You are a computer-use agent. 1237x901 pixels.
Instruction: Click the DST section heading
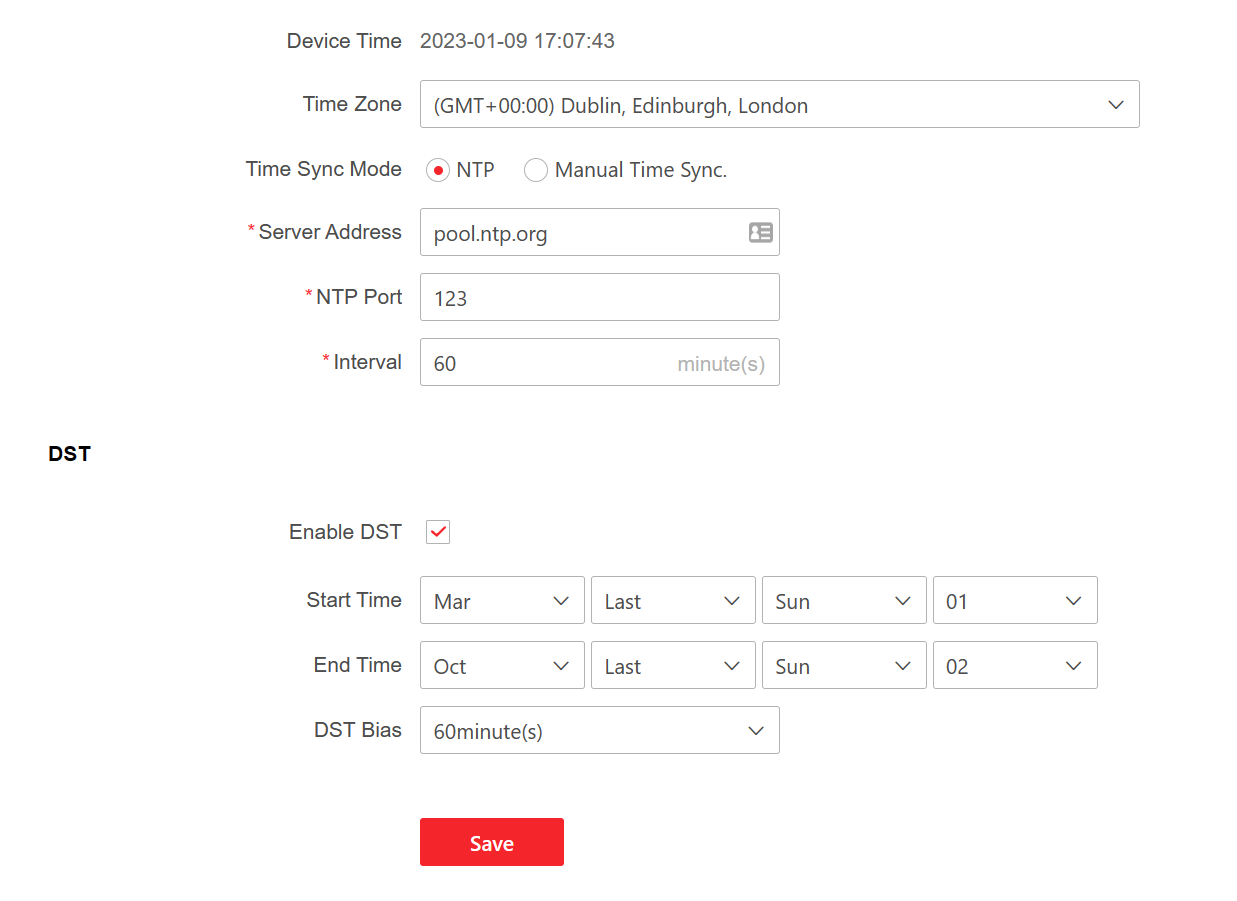pyautogui.click(x=70, y=454)
